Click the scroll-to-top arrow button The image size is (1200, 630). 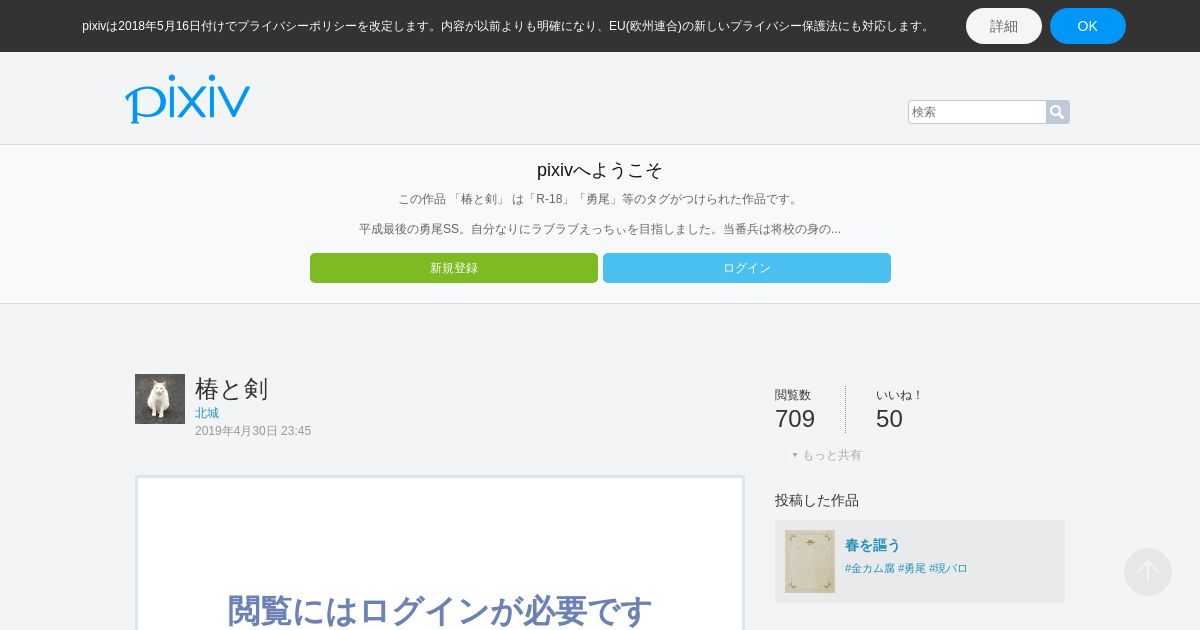coord(1148,572)
